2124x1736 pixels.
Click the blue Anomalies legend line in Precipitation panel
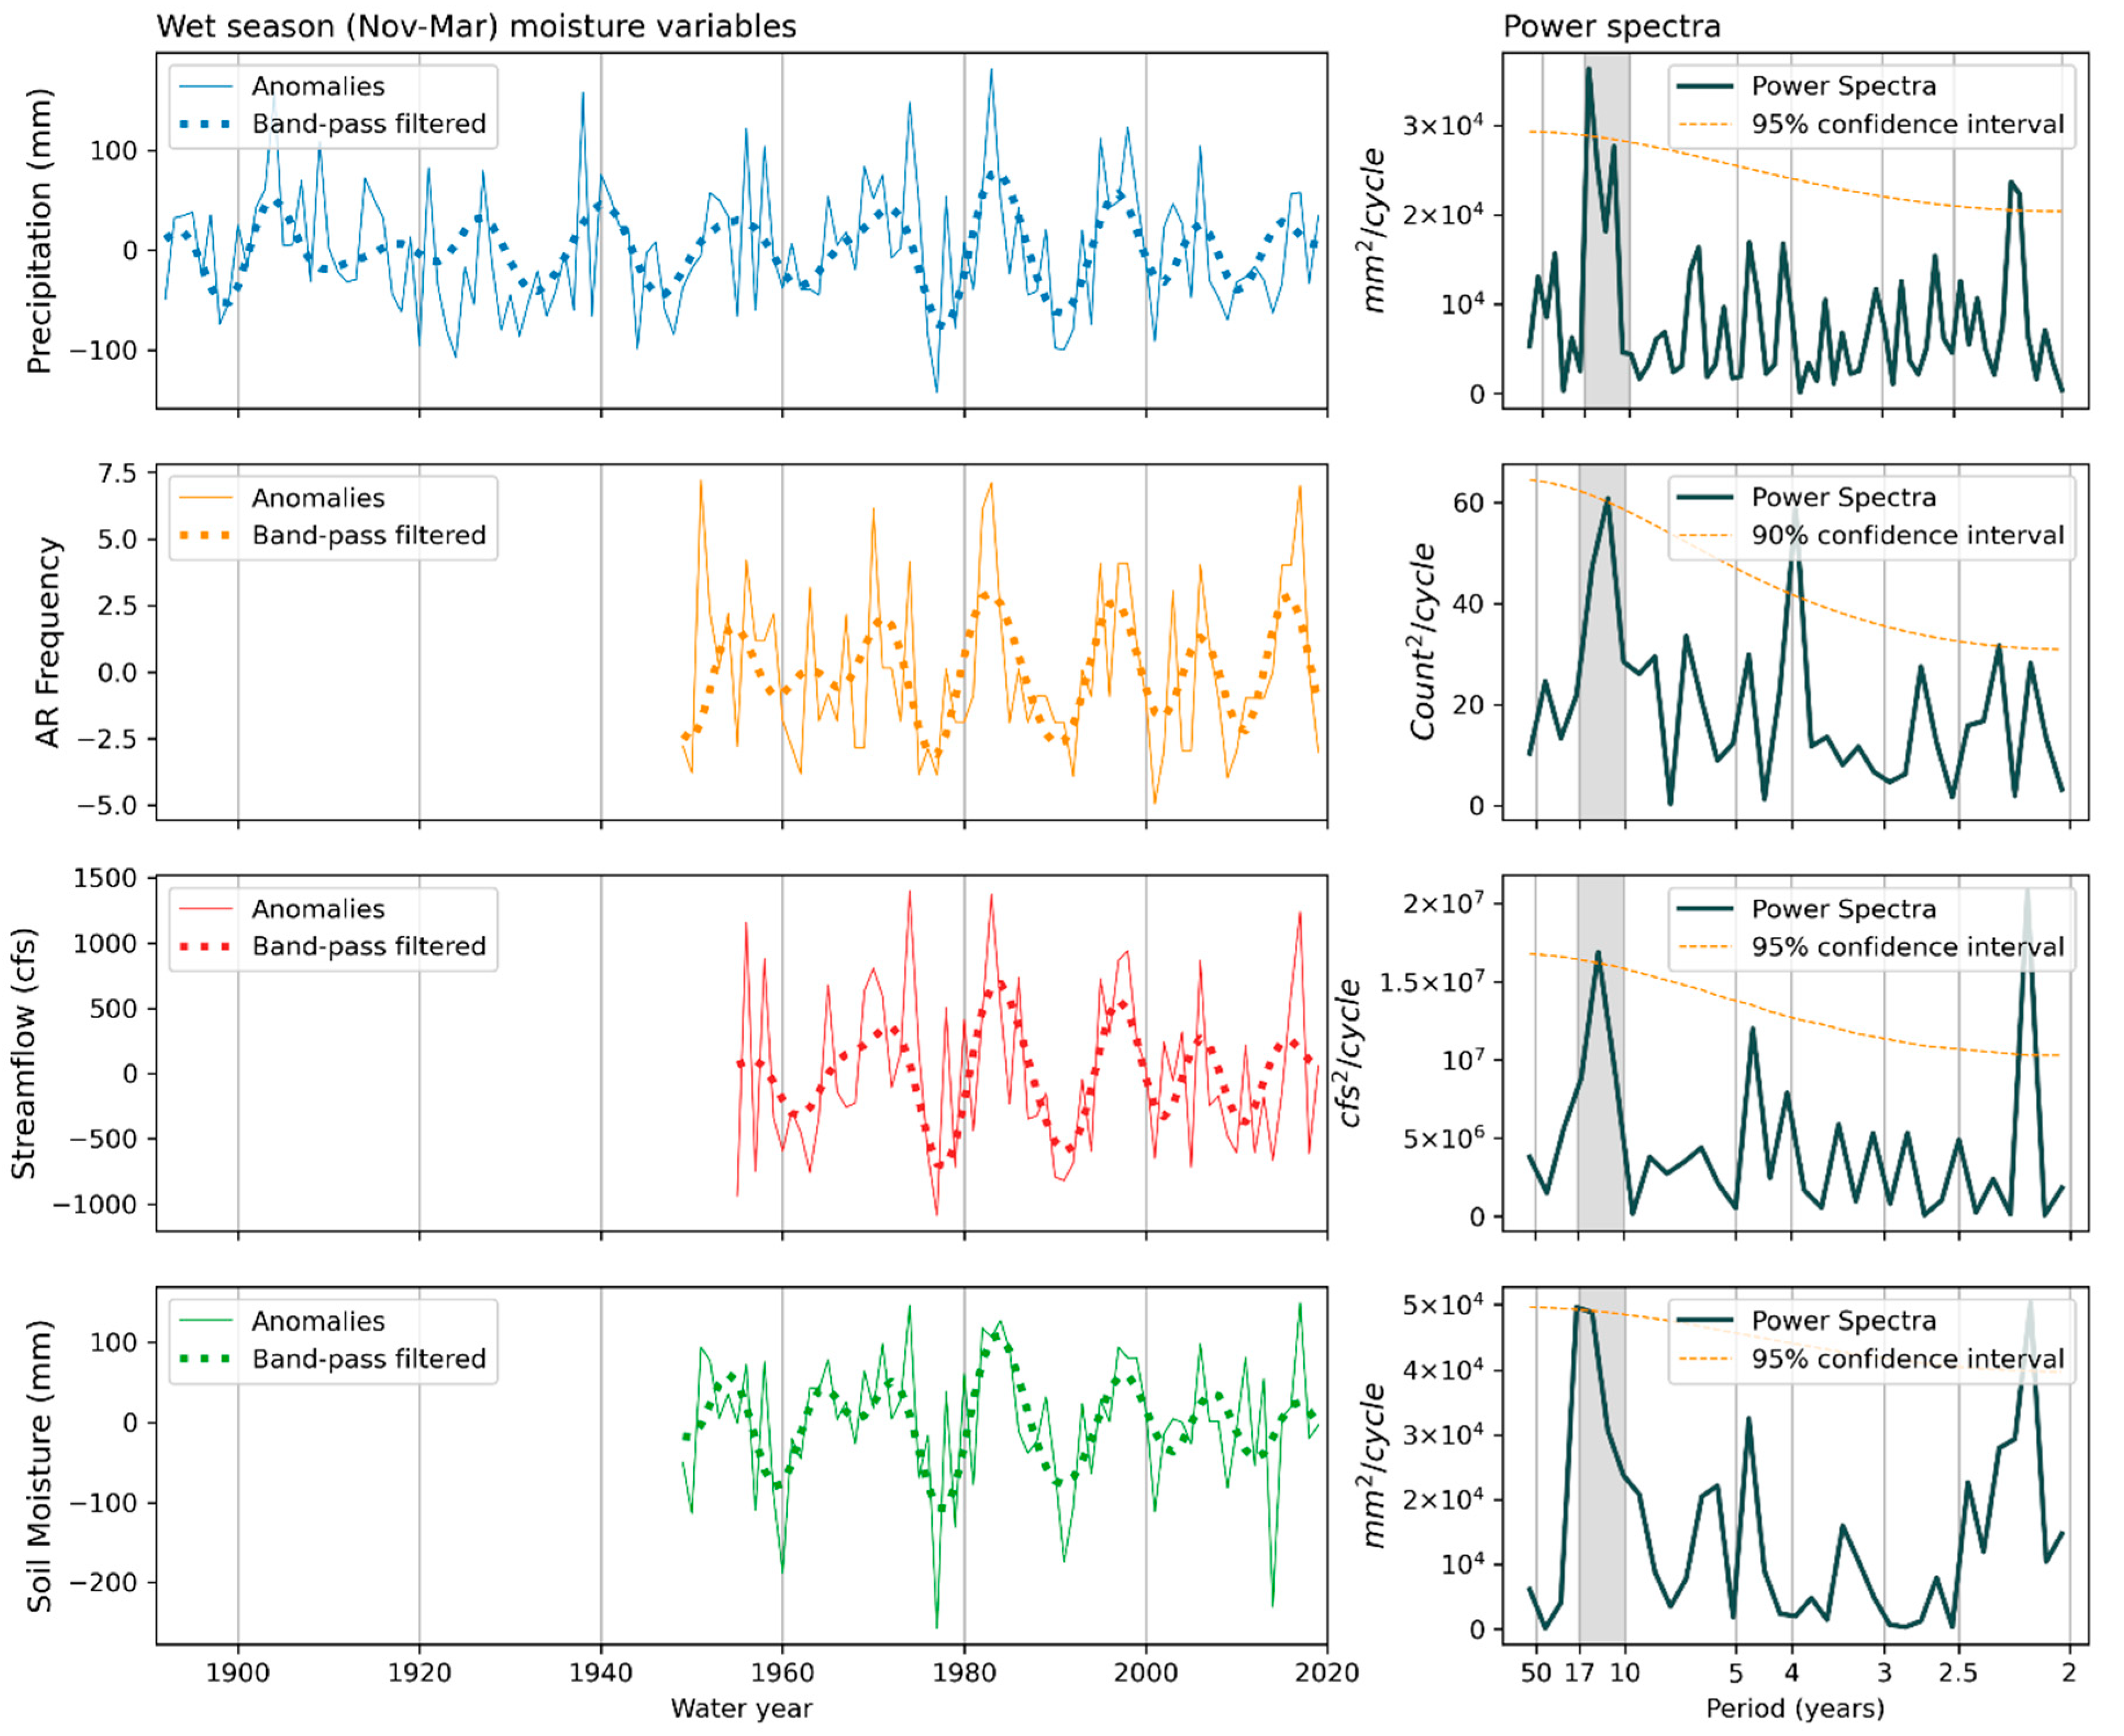click(x=205, y=87)
